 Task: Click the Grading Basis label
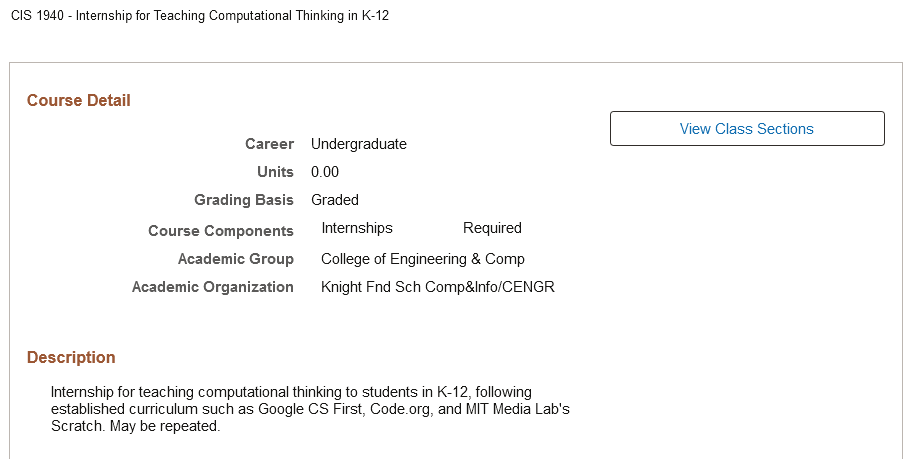(244, 200)
